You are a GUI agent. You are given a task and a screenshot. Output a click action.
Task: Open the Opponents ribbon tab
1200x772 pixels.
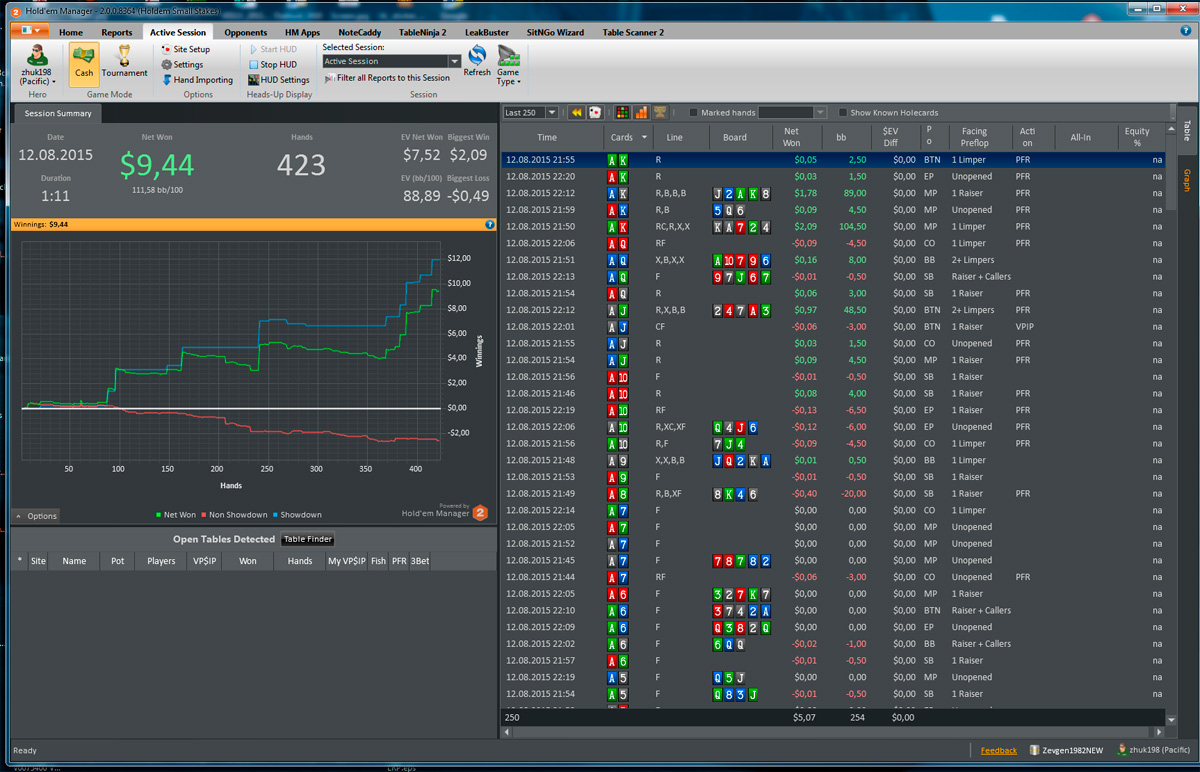click(245, 32)
